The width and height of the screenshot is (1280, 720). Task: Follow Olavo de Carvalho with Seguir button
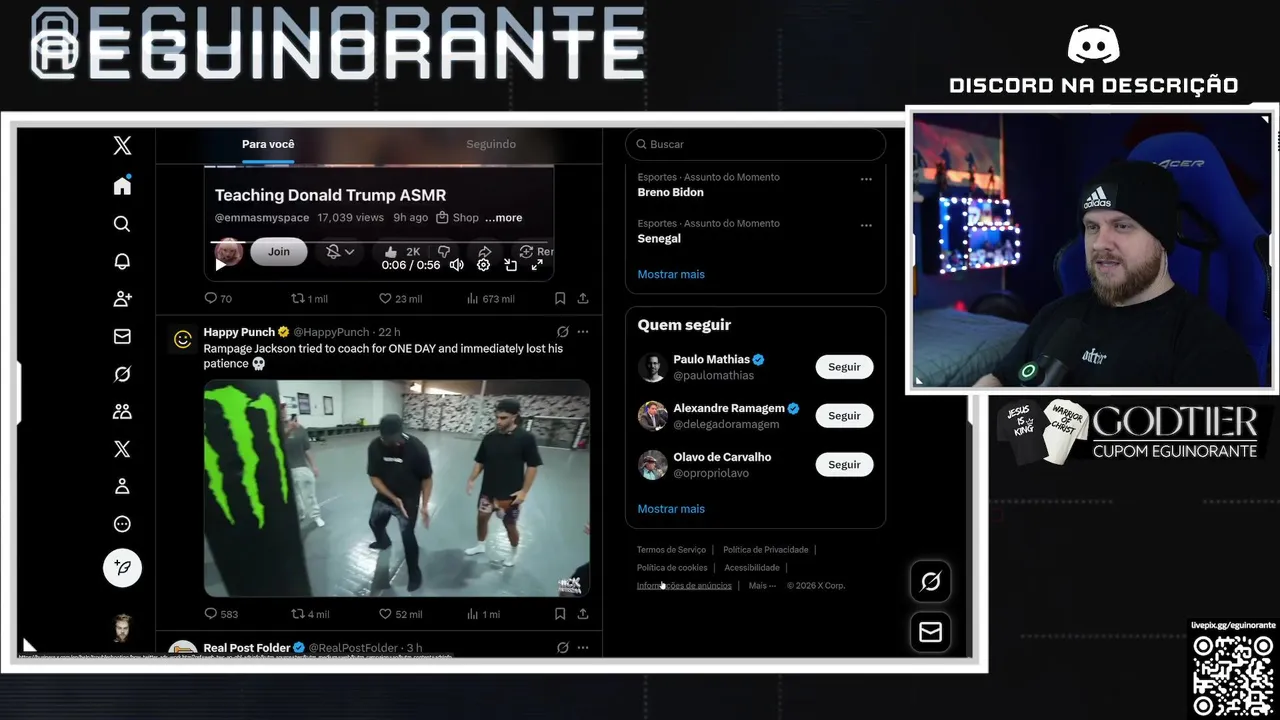tap(844, 465)
